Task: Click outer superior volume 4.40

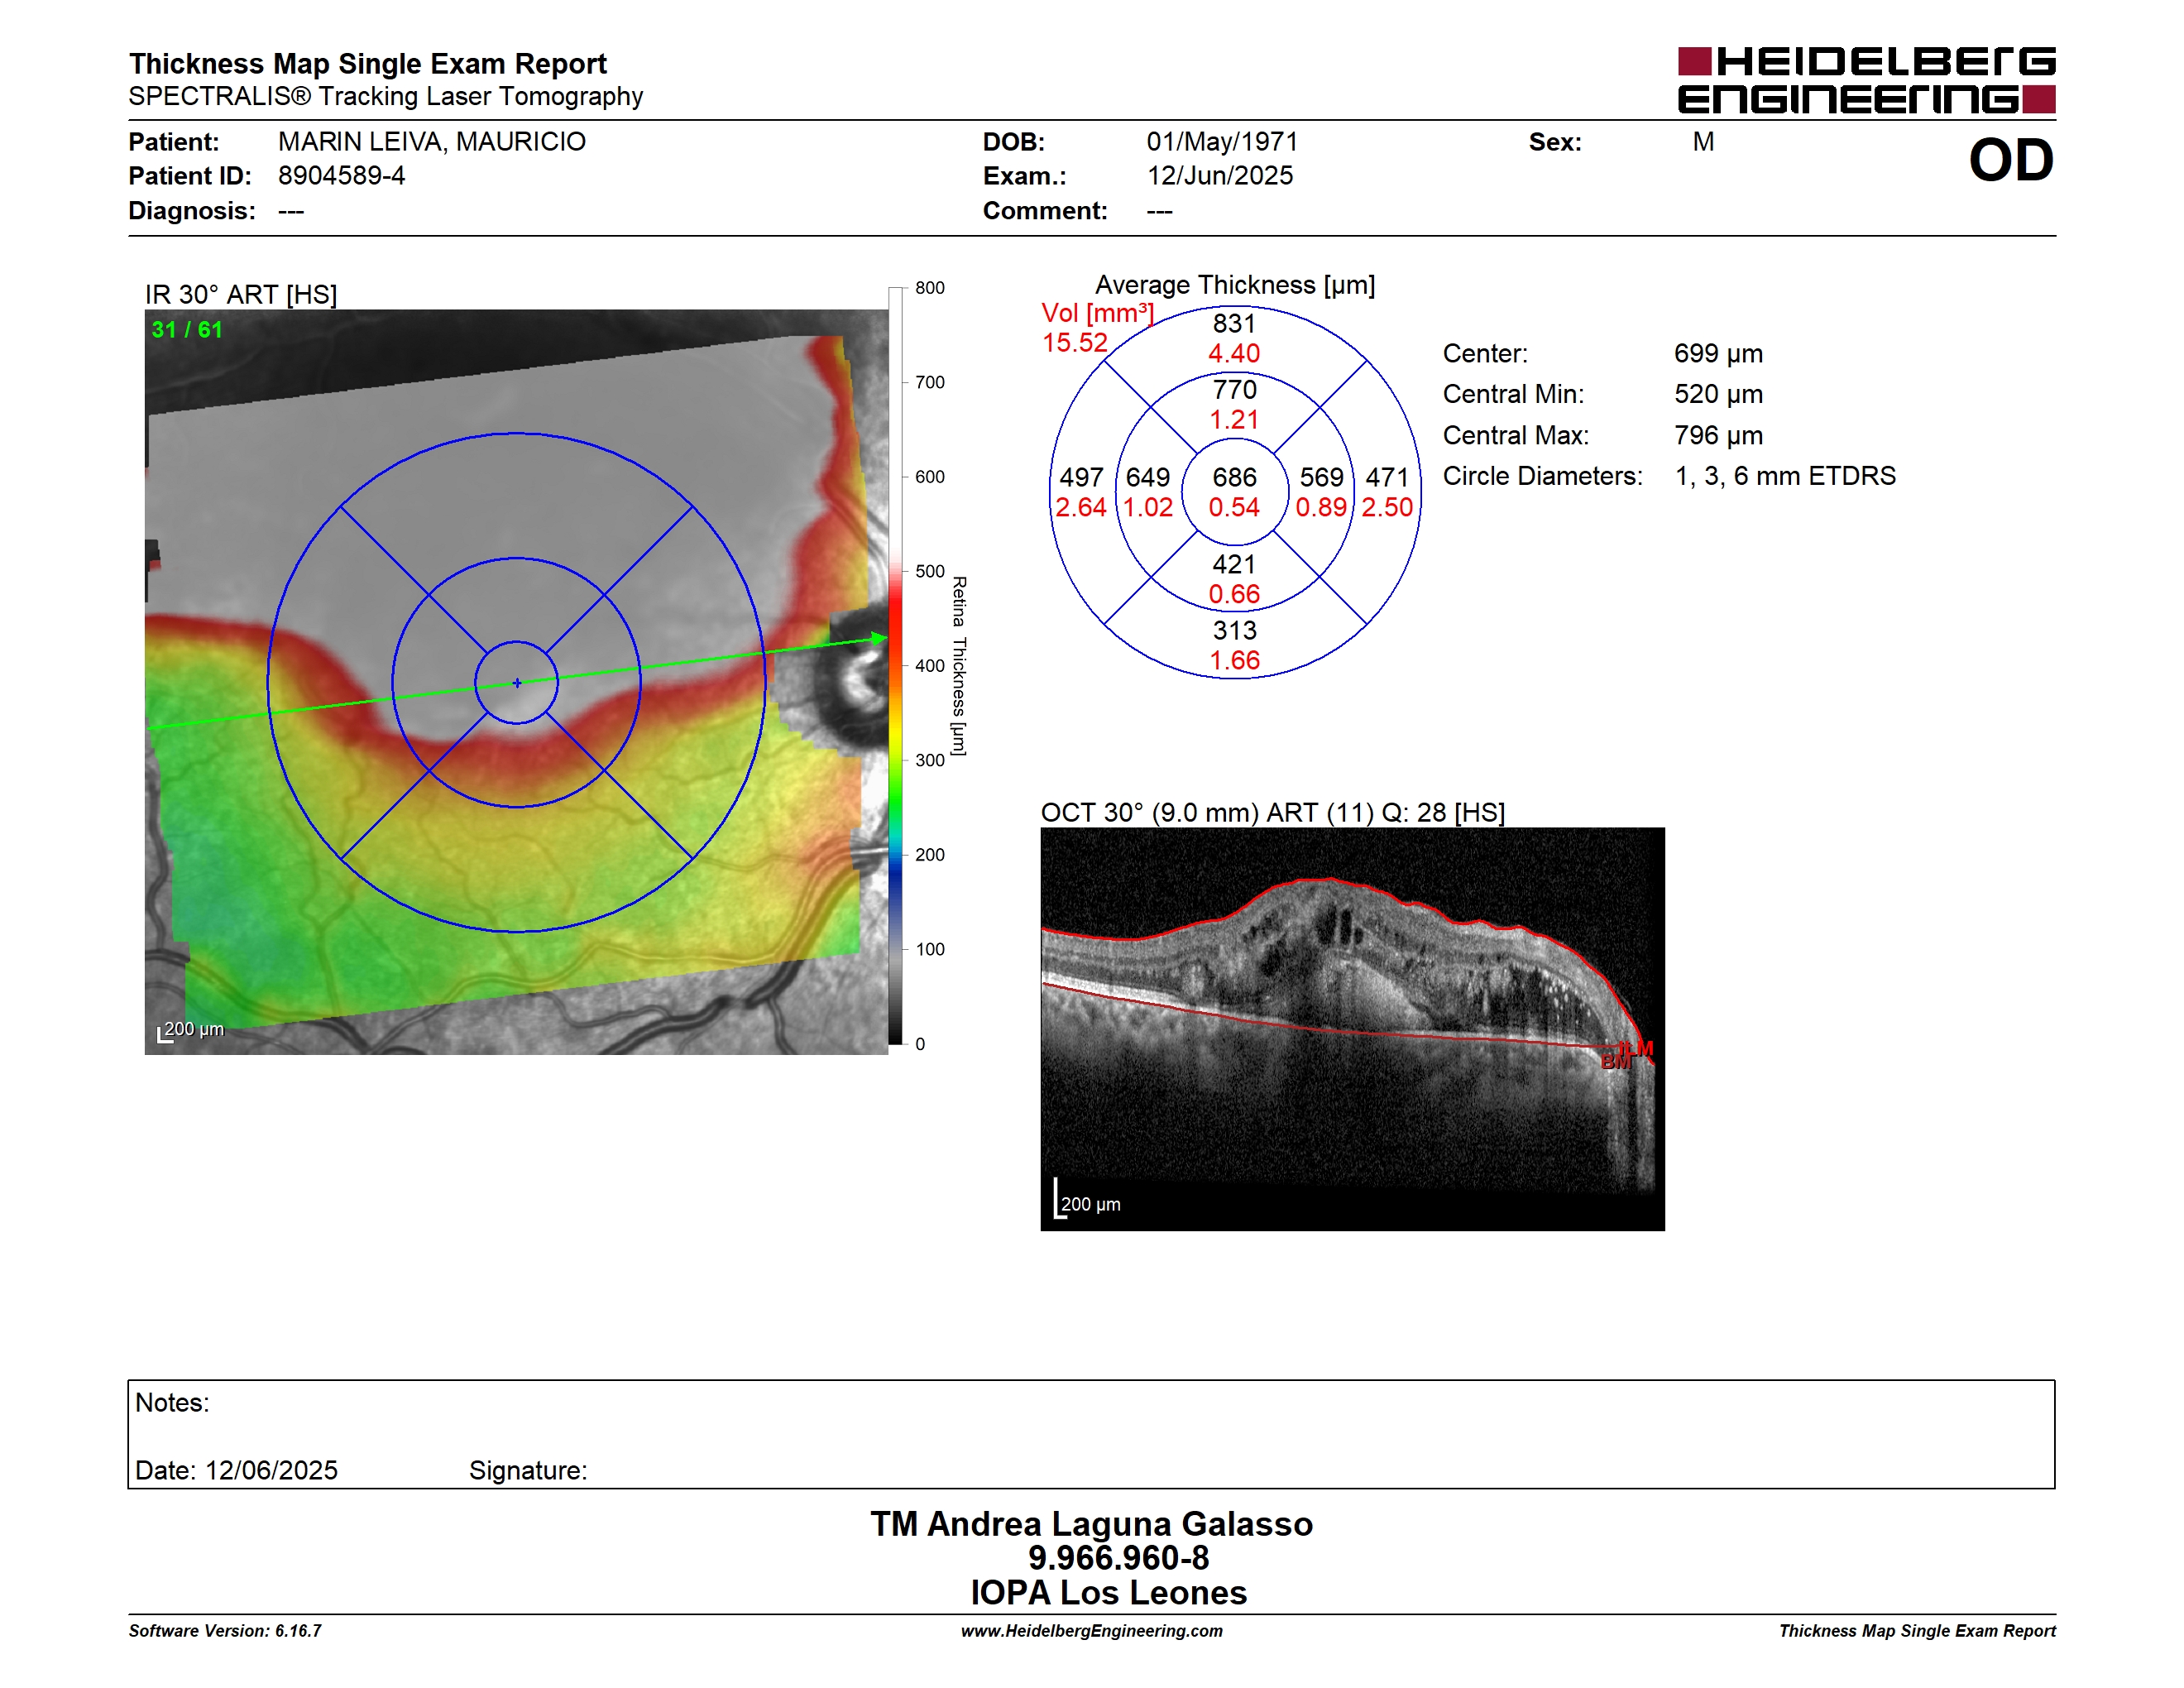Action: (1234, 354)
